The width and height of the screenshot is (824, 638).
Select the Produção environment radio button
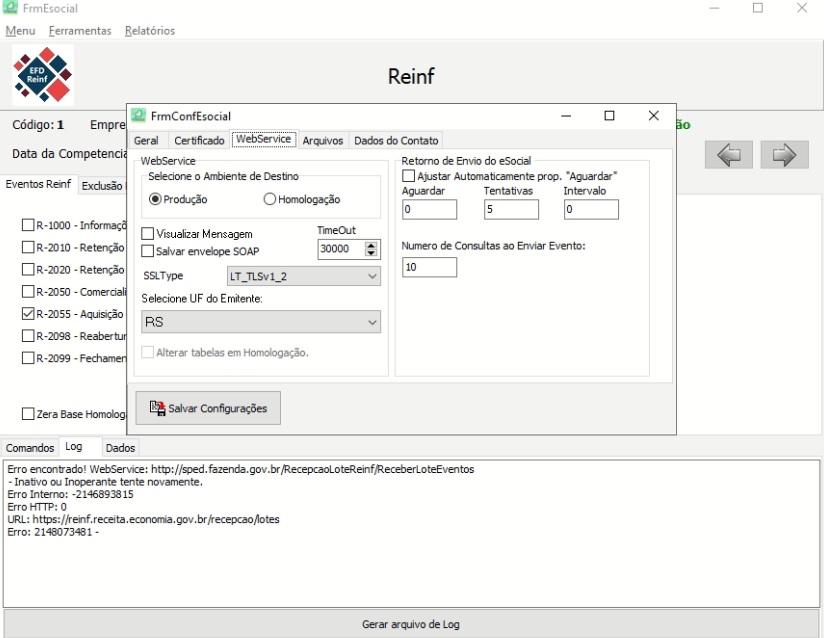tap(155, 199)
